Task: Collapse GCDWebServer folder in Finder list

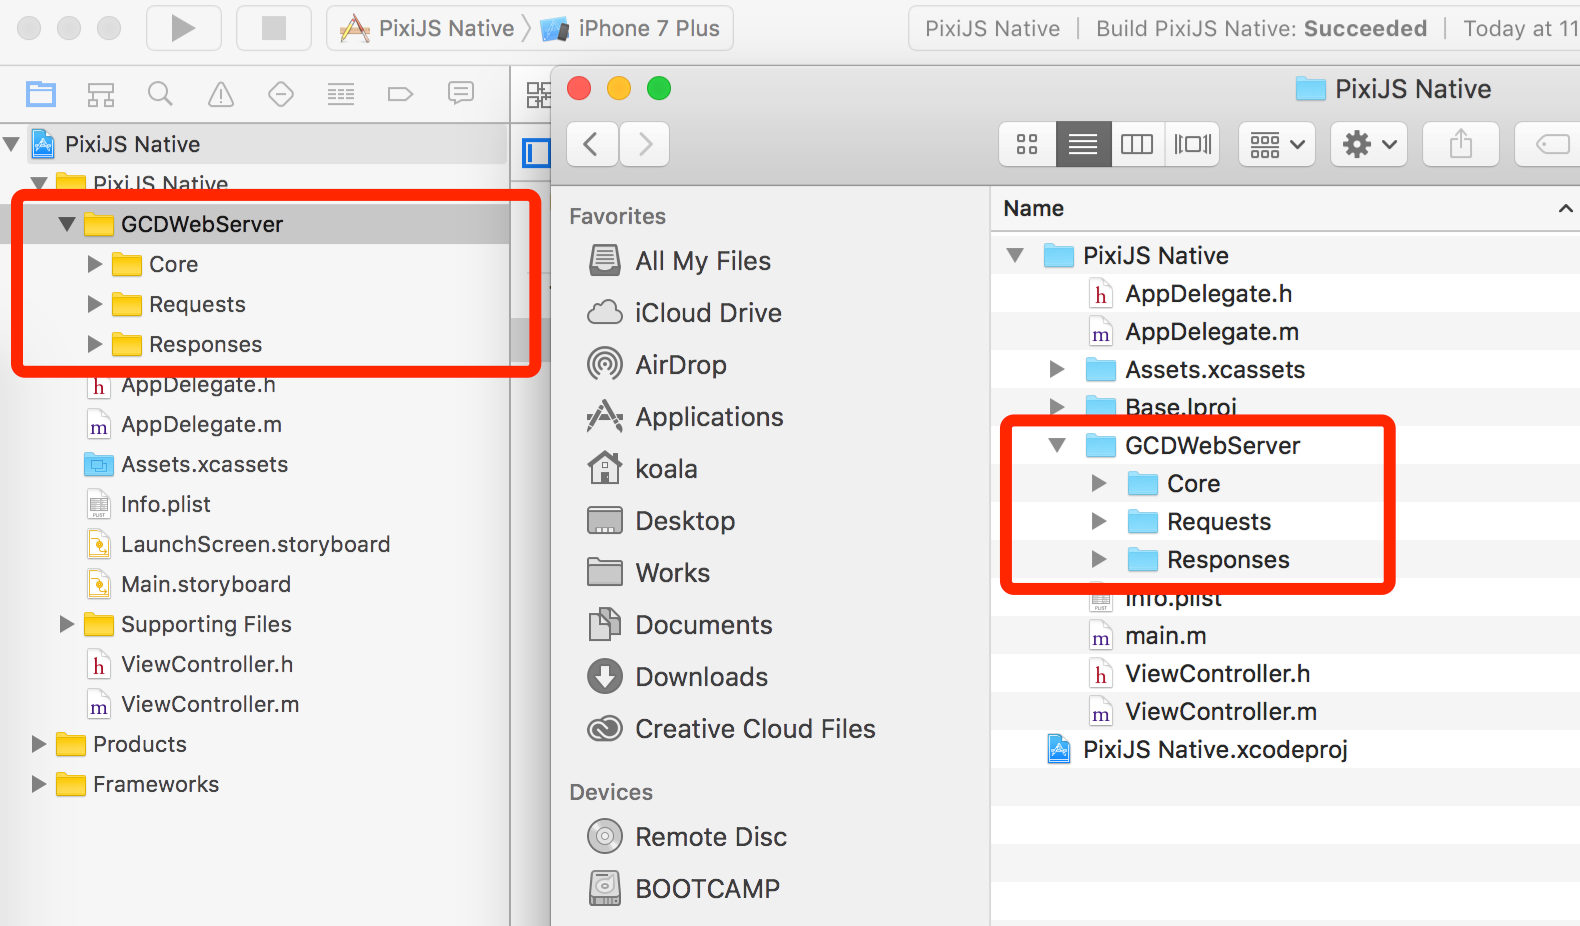Action: pos(1057,445)
